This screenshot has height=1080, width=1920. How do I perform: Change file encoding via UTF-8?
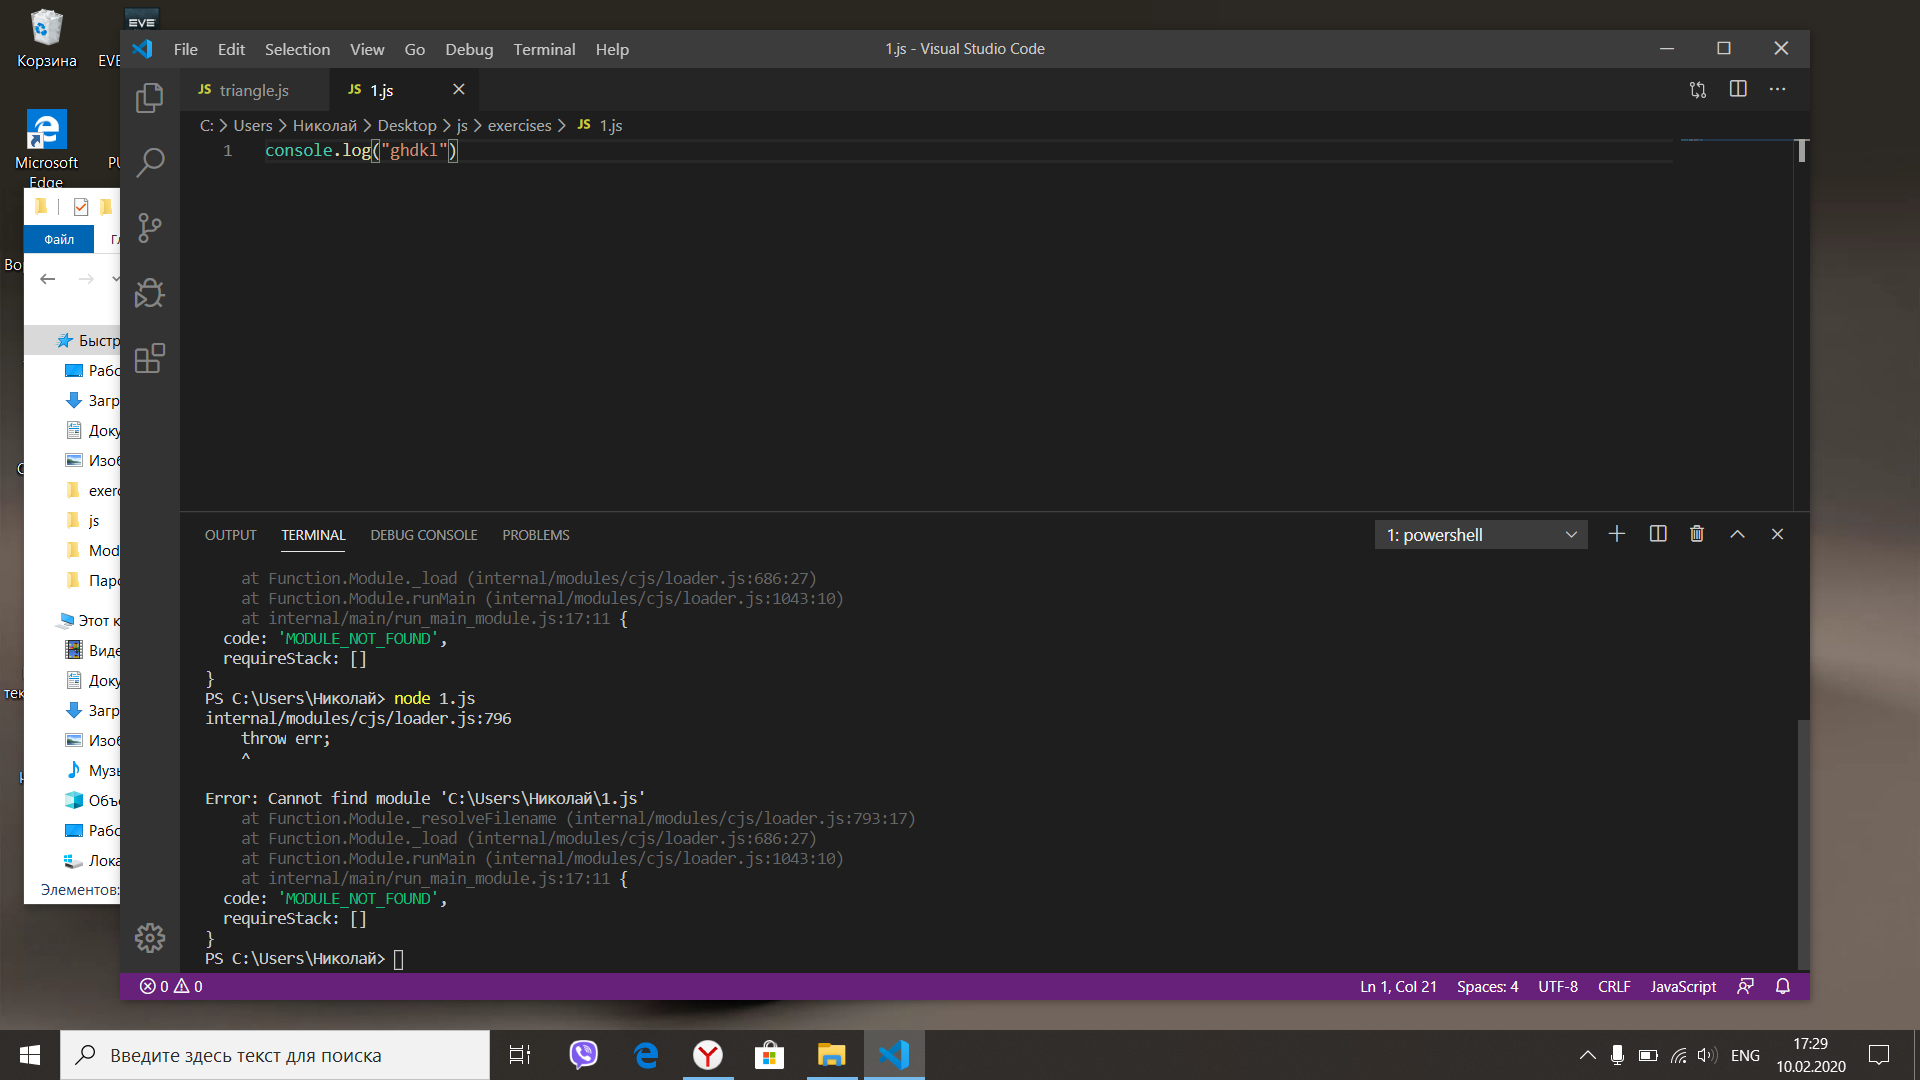(1558, 986)
